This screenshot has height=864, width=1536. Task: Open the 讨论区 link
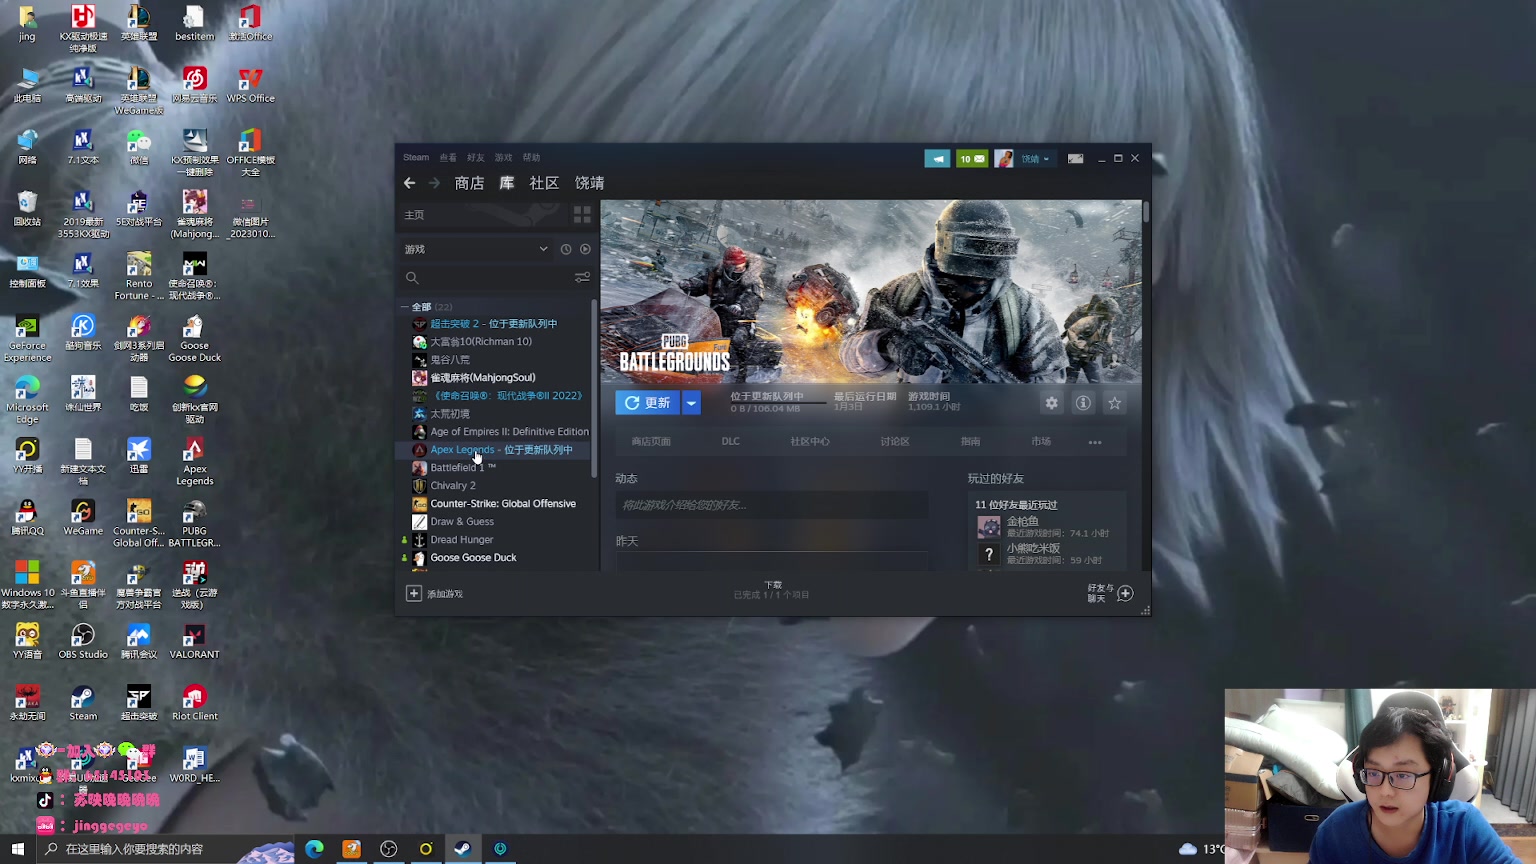point(895,442)
